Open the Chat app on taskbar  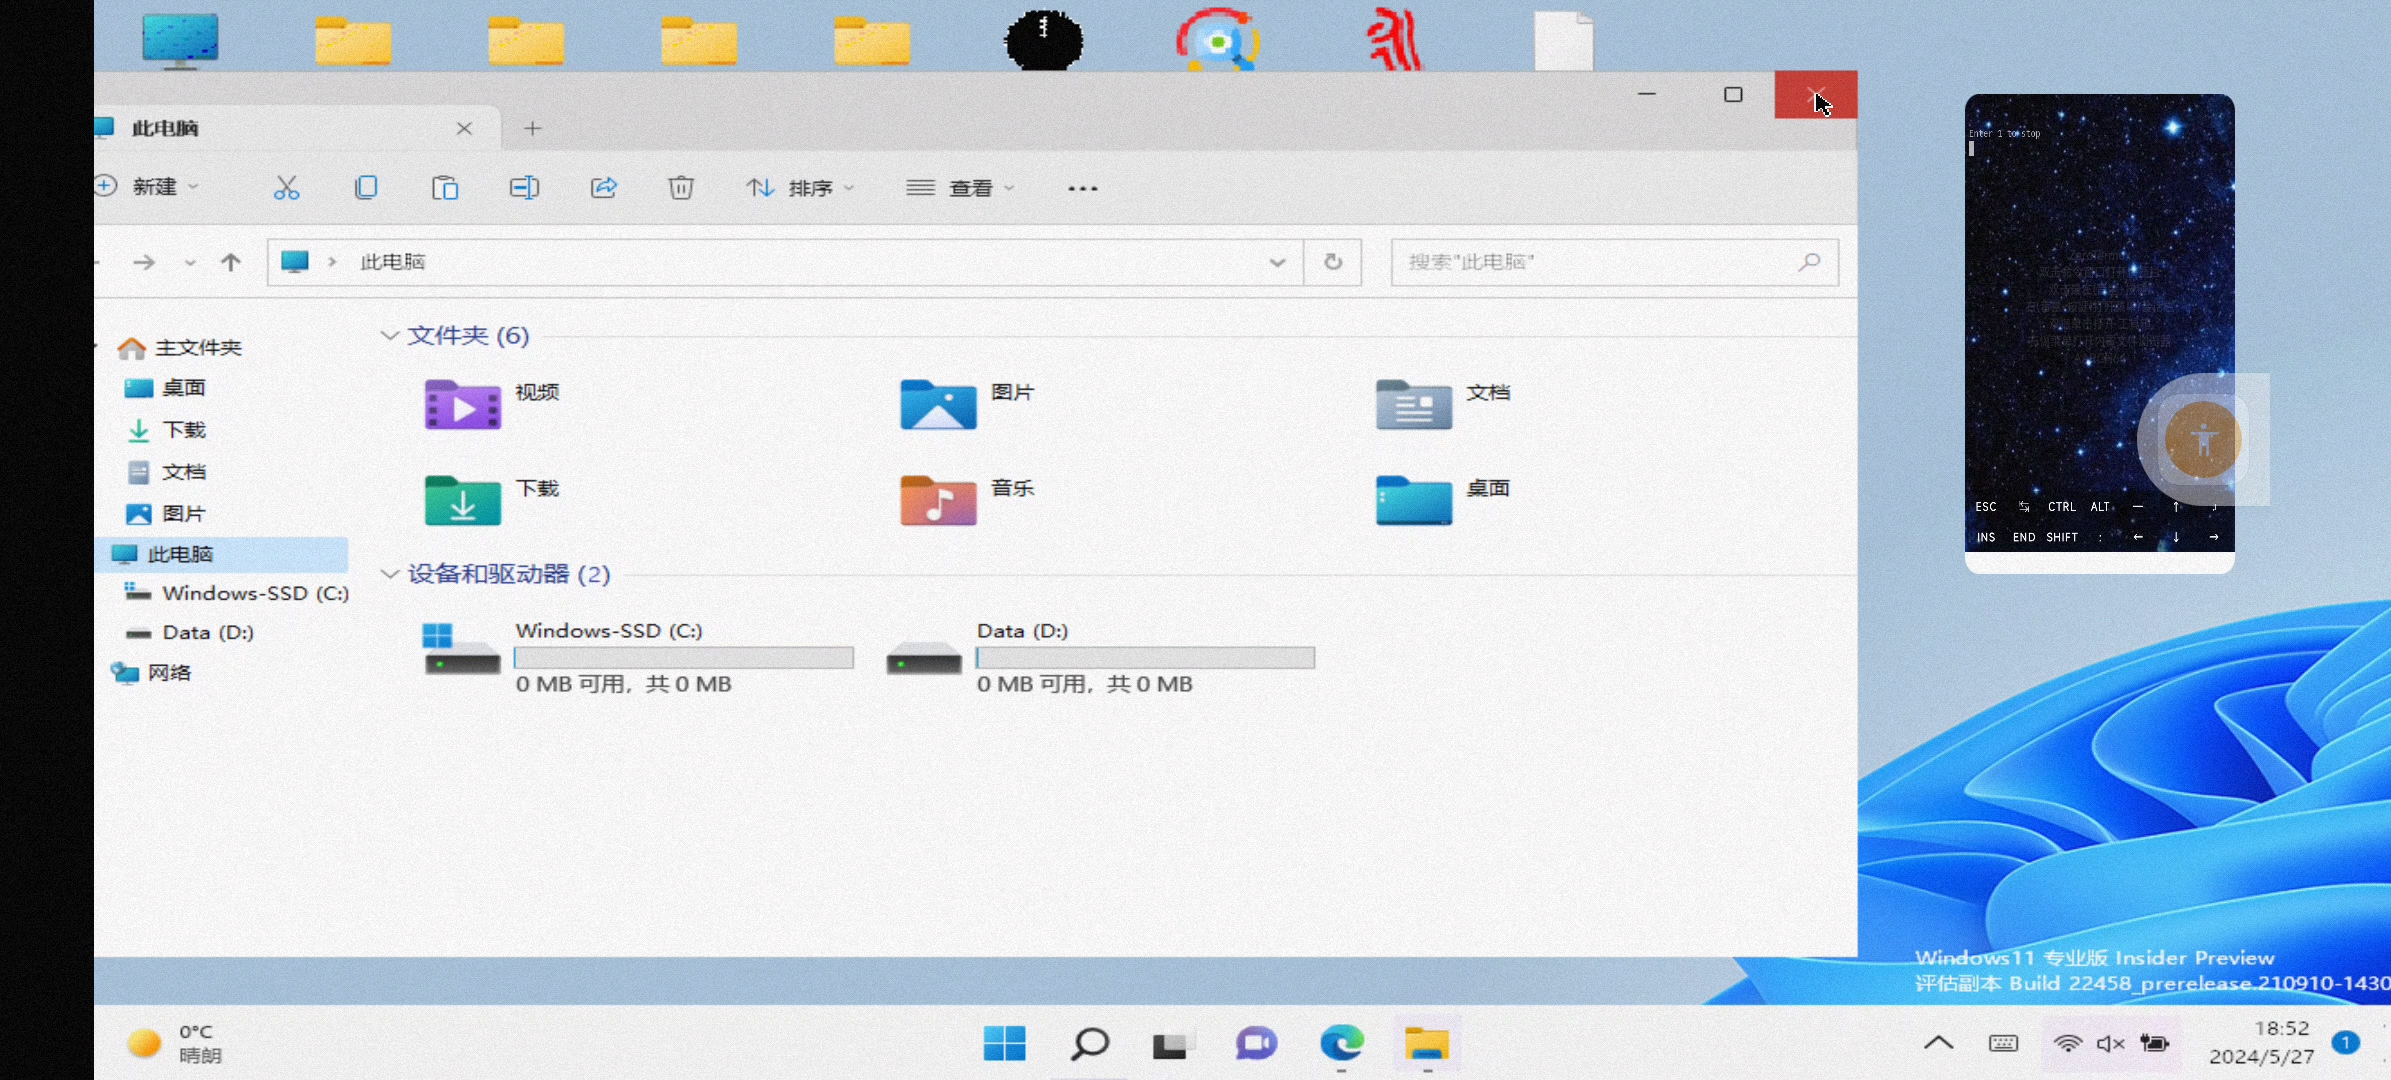click(x=1256, y=1044)
